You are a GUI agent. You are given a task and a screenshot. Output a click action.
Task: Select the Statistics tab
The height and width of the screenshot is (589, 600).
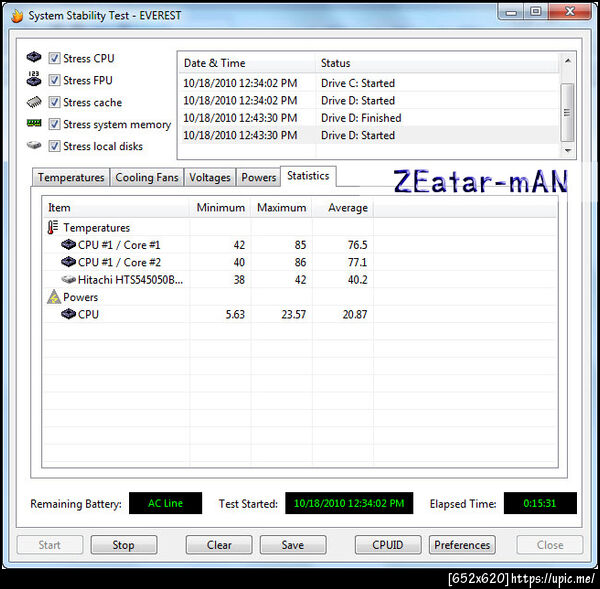point(308,176)
